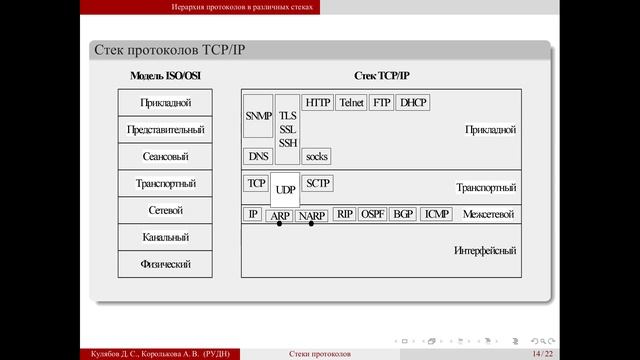Viewport: 640px width, 360px height.
Task: Click the next-frame arrow right of frame icon
Action: click(x=441, y=341)
